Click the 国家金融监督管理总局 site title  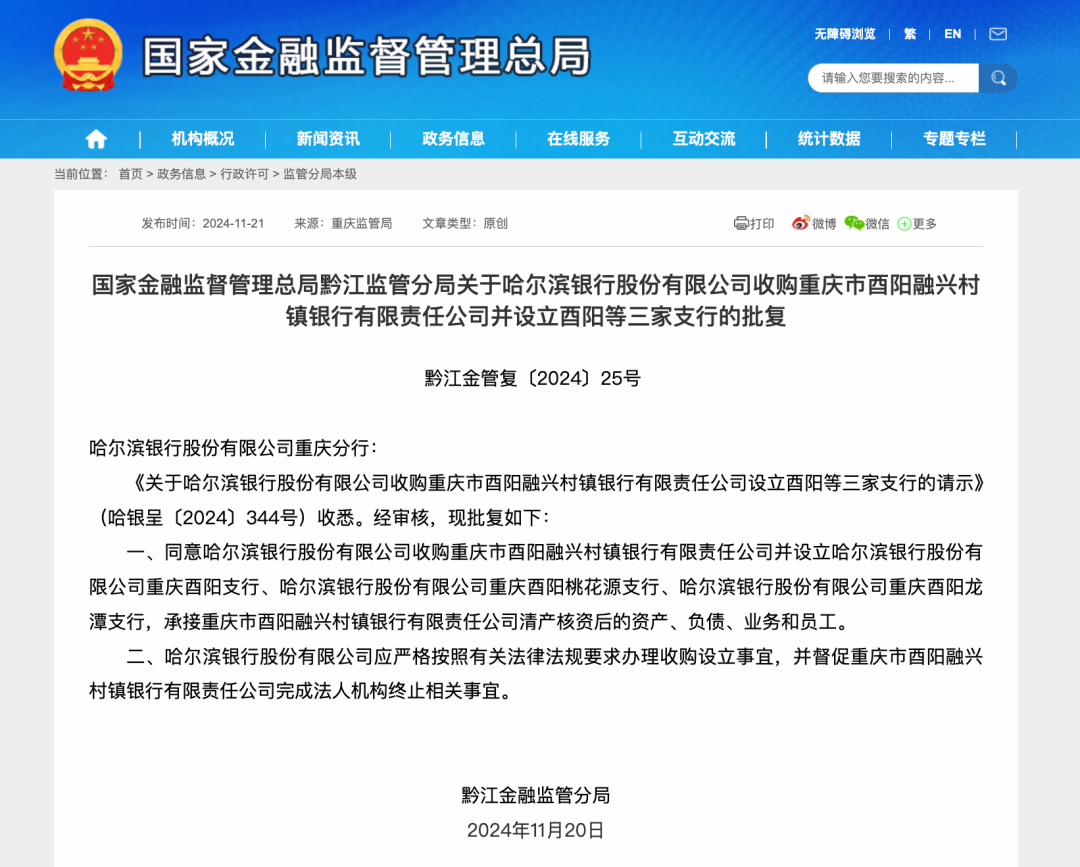367,56
